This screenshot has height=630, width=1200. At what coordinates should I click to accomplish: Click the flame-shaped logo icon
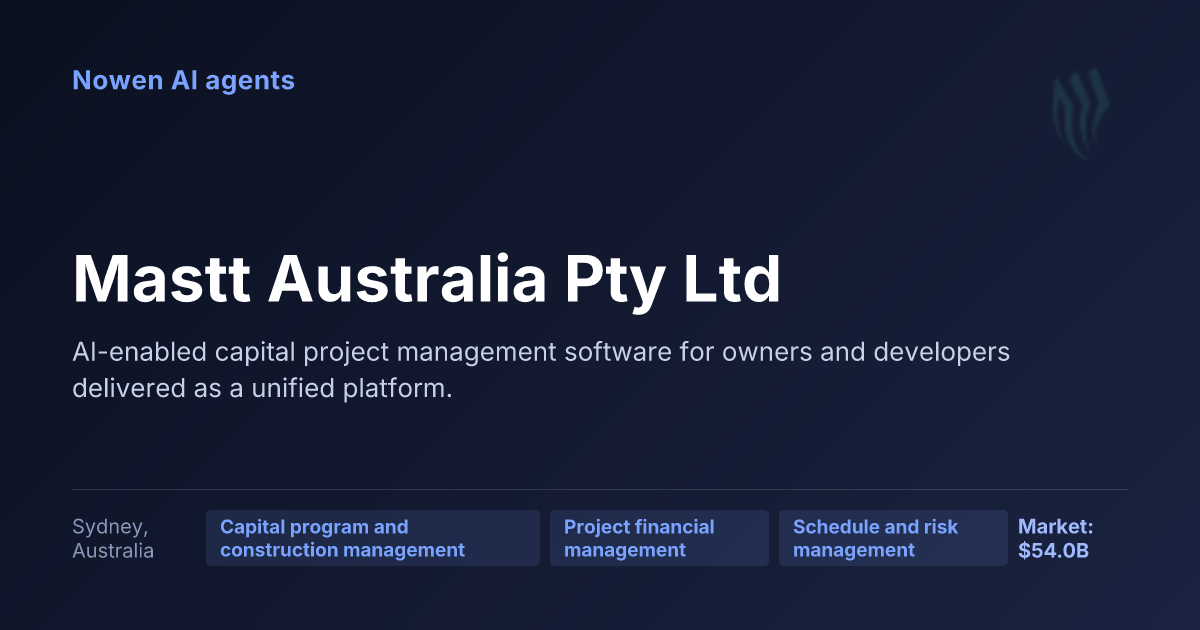(1080, 114)
